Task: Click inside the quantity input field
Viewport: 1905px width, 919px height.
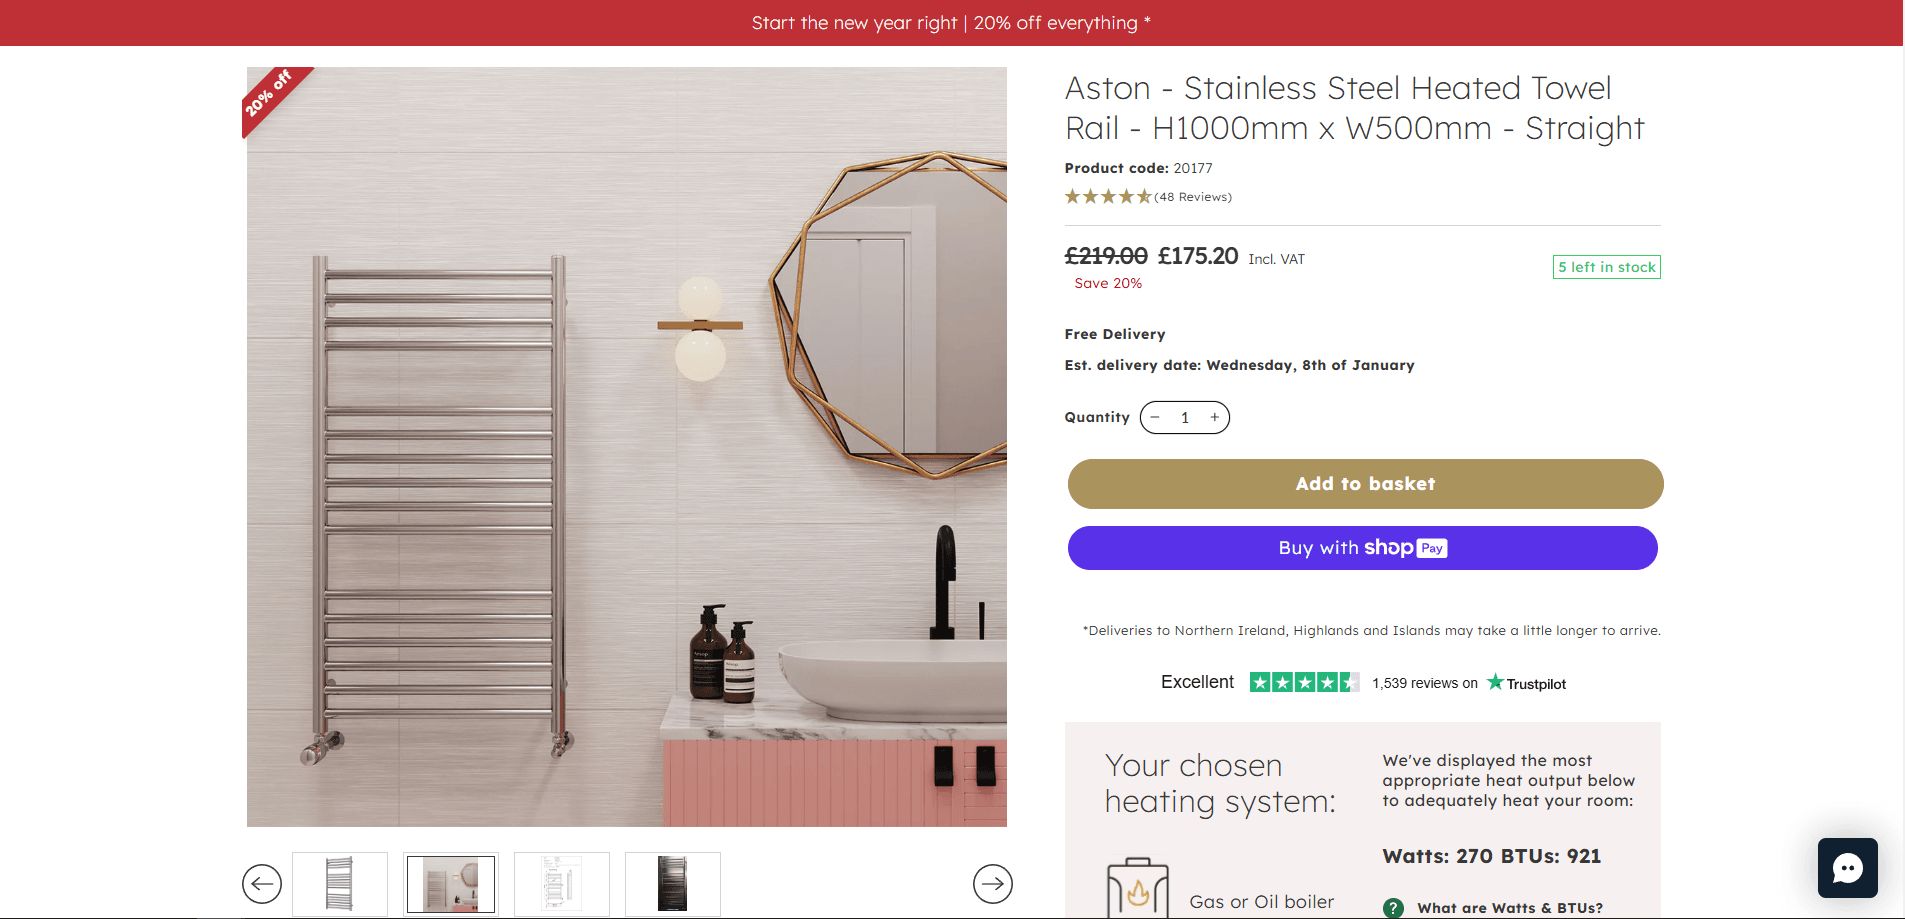Action: [1185, 417]
